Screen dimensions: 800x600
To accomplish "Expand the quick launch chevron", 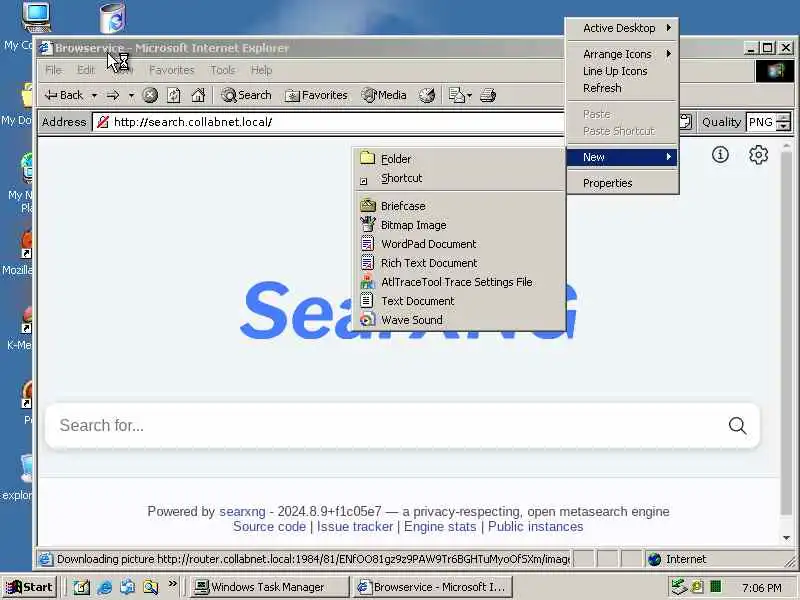I will click(172, 583).
